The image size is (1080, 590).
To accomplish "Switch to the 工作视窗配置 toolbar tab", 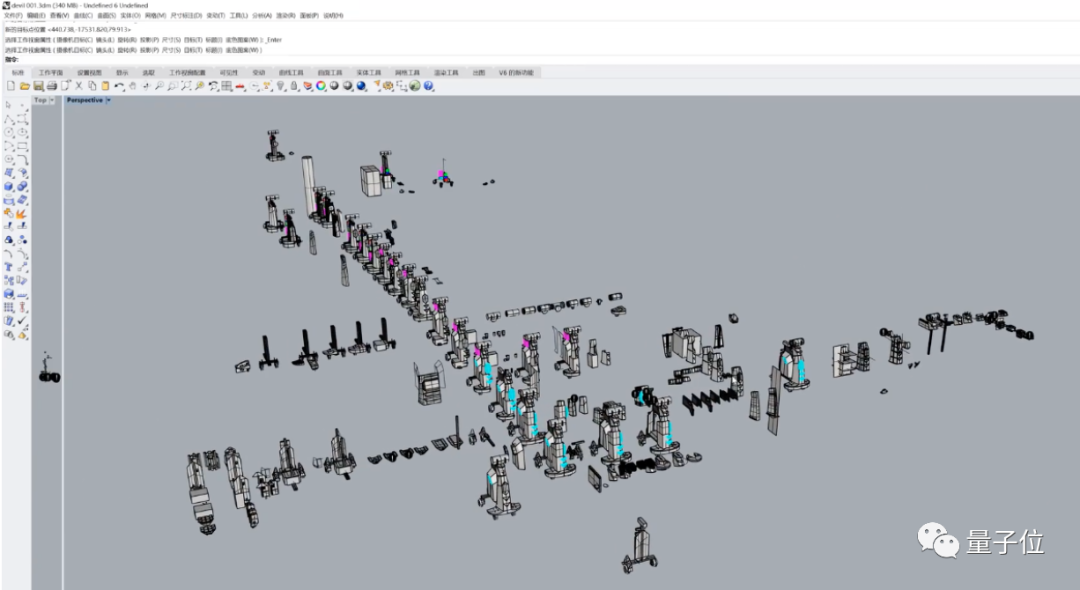I will click(187, 72).
